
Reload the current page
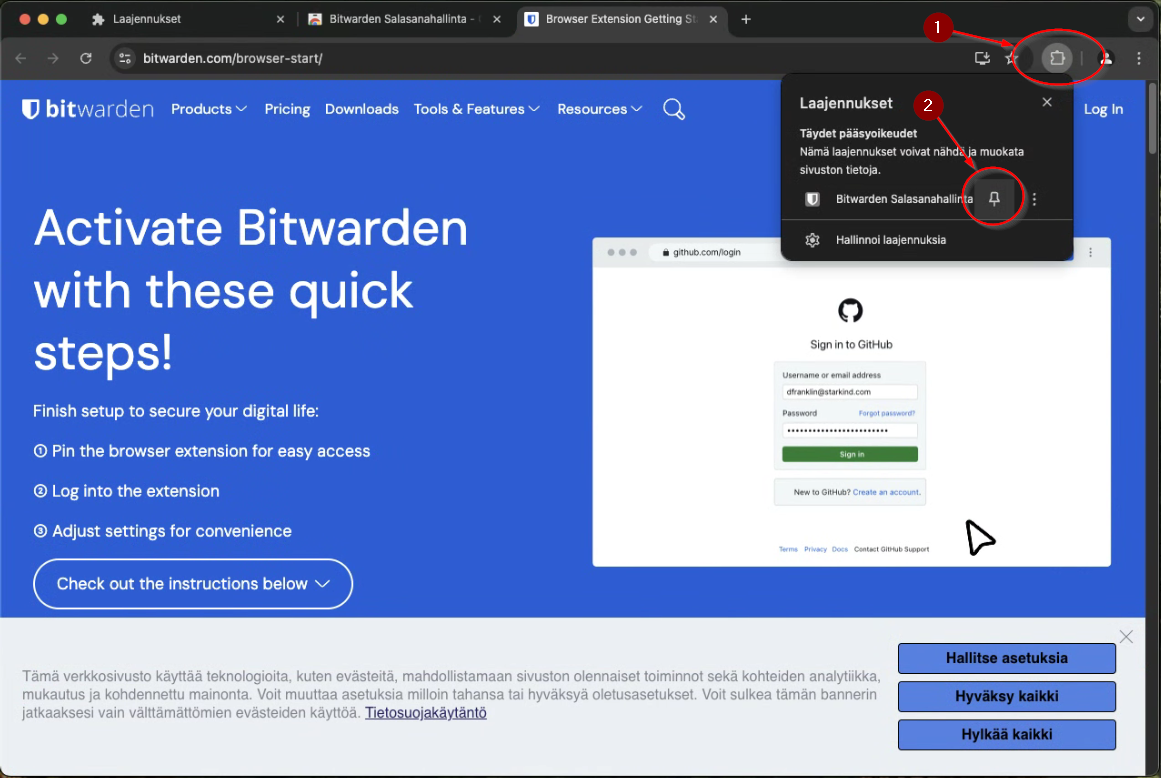pyautogui.click(x=86, y=58)
